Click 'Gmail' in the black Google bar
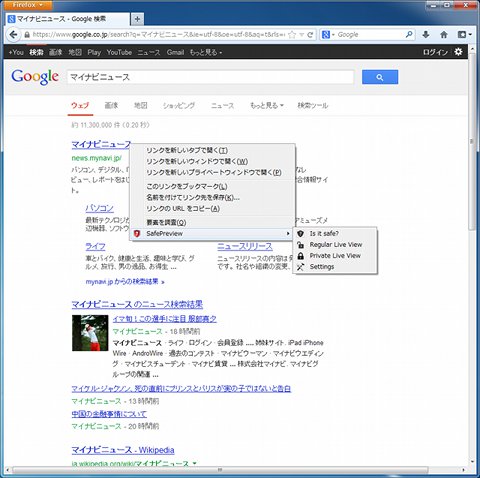The image size is (480, 478). [175, 52]
